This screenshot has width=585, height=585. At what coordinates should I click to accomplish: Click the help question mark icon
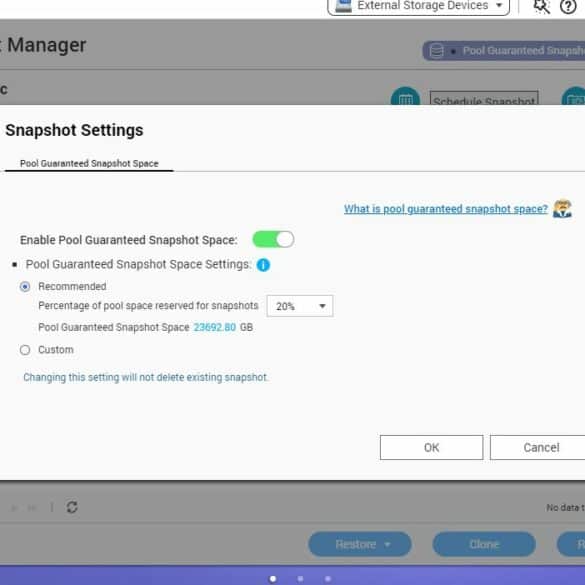[568, 6]
